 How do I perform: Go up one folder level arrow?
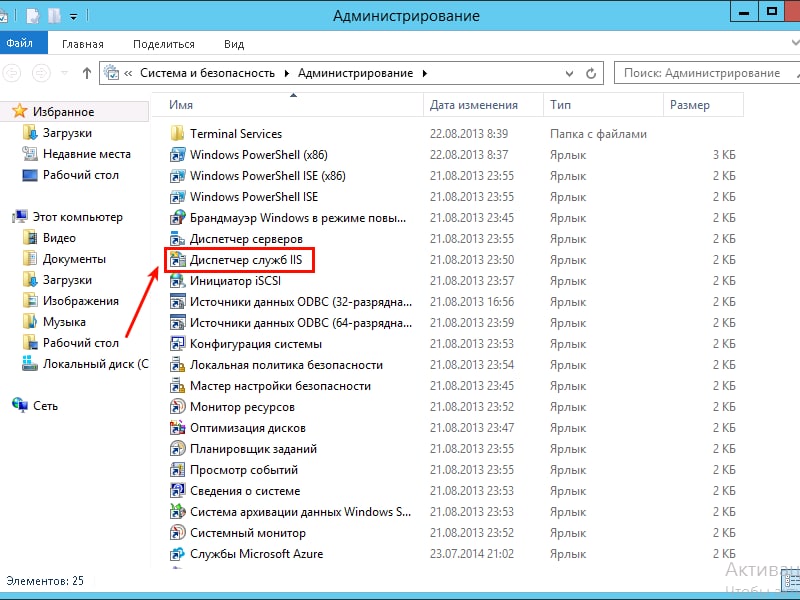[87, 73]
